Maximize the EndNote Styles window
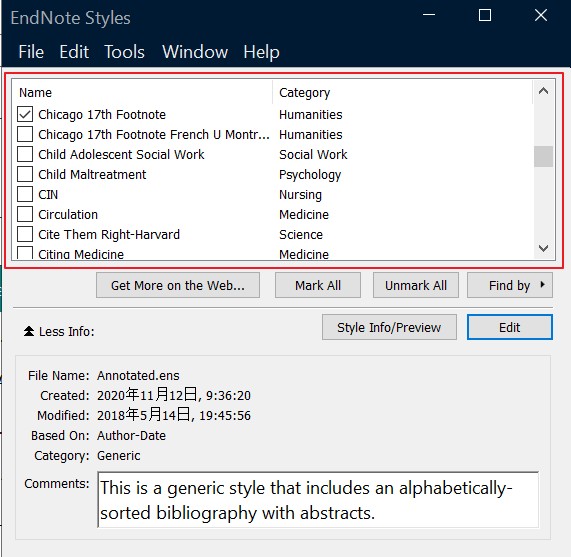The width and height of the screenshot is (571, 557). (485, 15)
